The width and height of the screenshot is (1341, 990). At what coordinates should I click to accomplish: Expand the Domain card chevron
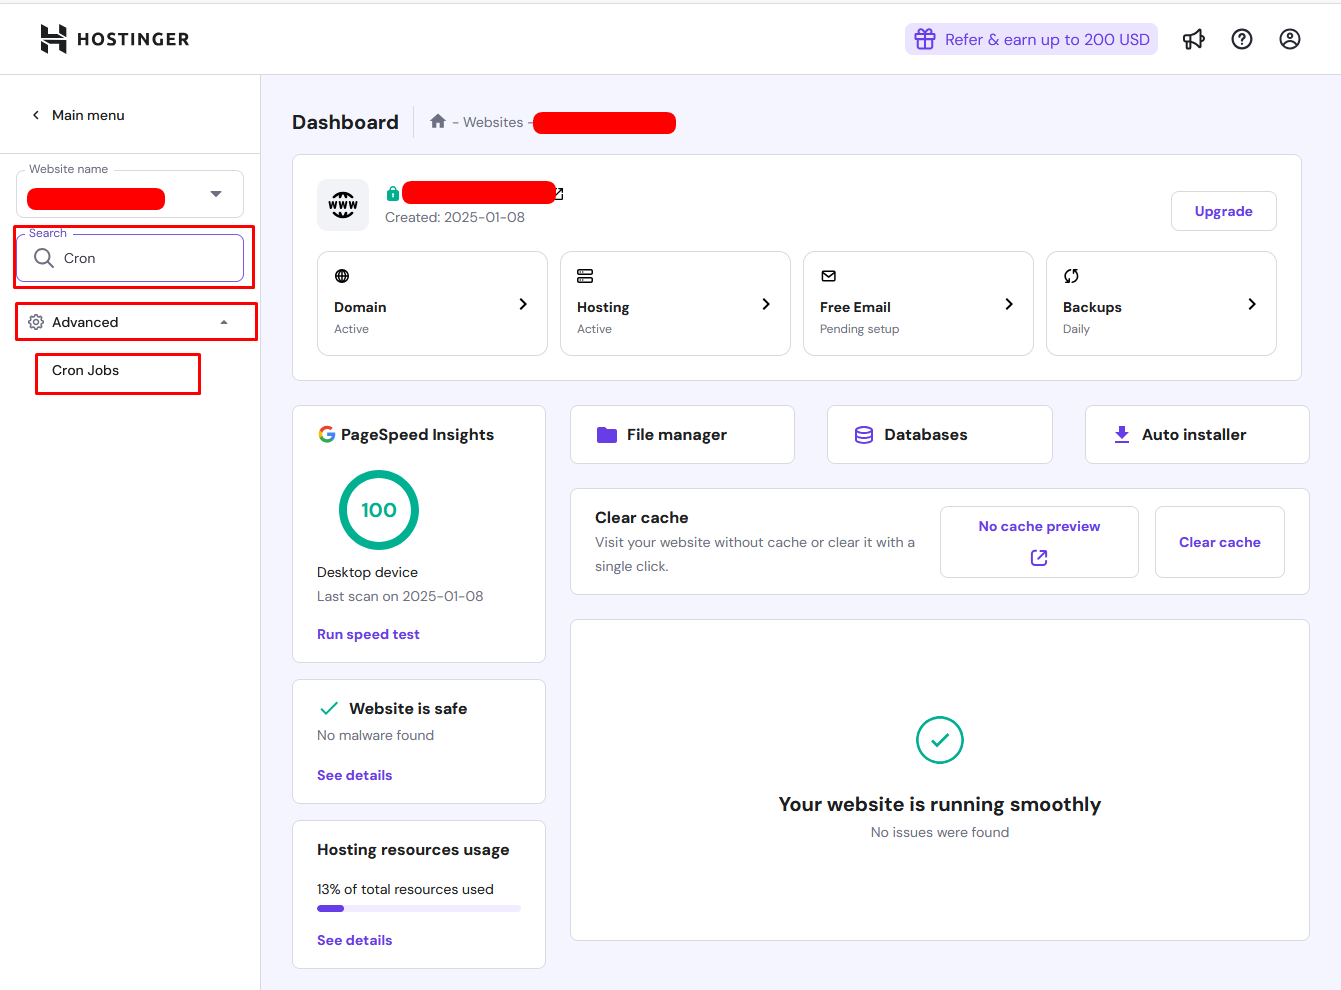(x=523, y=304)
